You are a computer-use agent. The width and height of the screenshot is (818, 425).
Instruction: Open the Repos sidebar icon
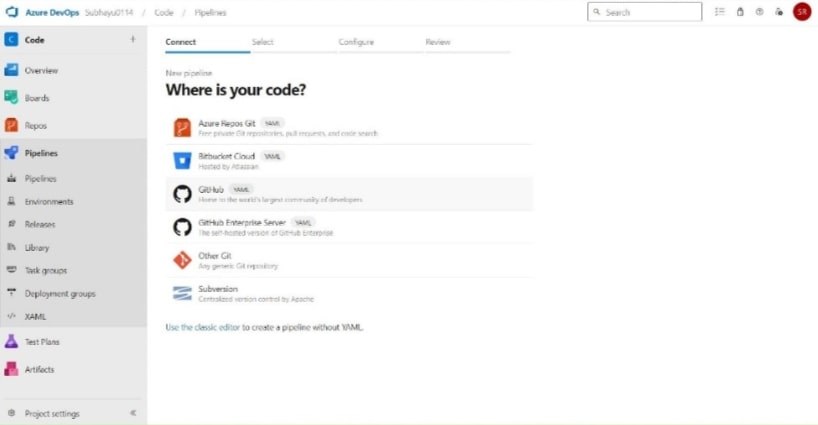click(11, 125)
